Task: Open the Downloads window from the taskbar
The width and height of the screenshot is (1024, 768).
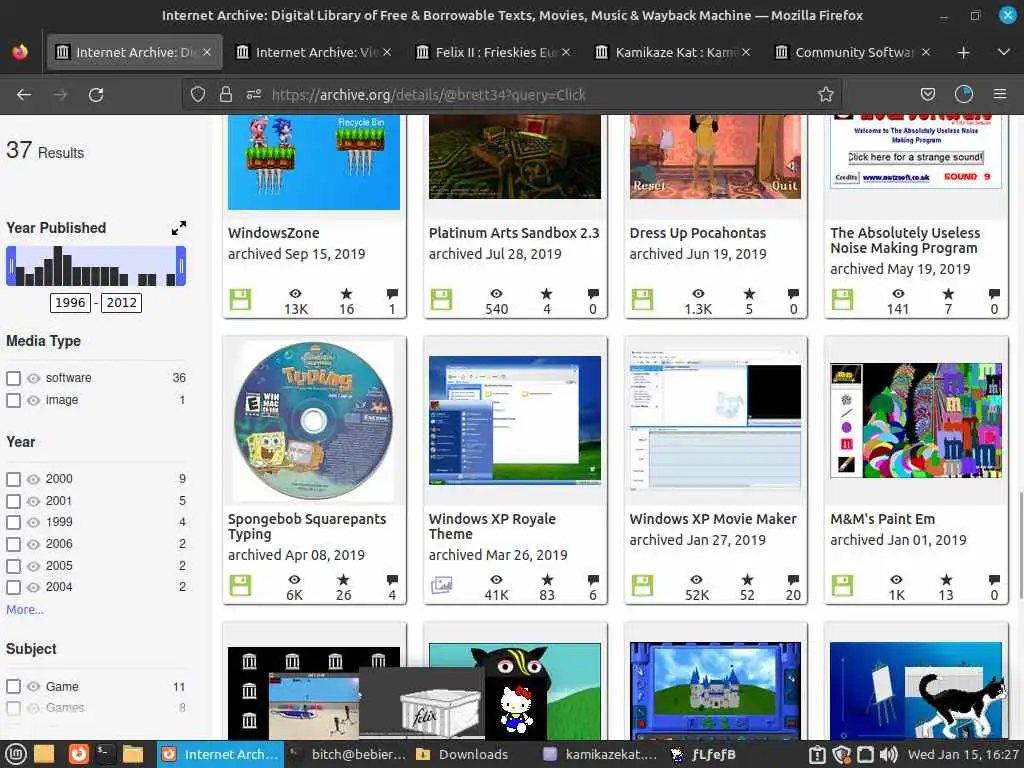Action: [462, 754]
